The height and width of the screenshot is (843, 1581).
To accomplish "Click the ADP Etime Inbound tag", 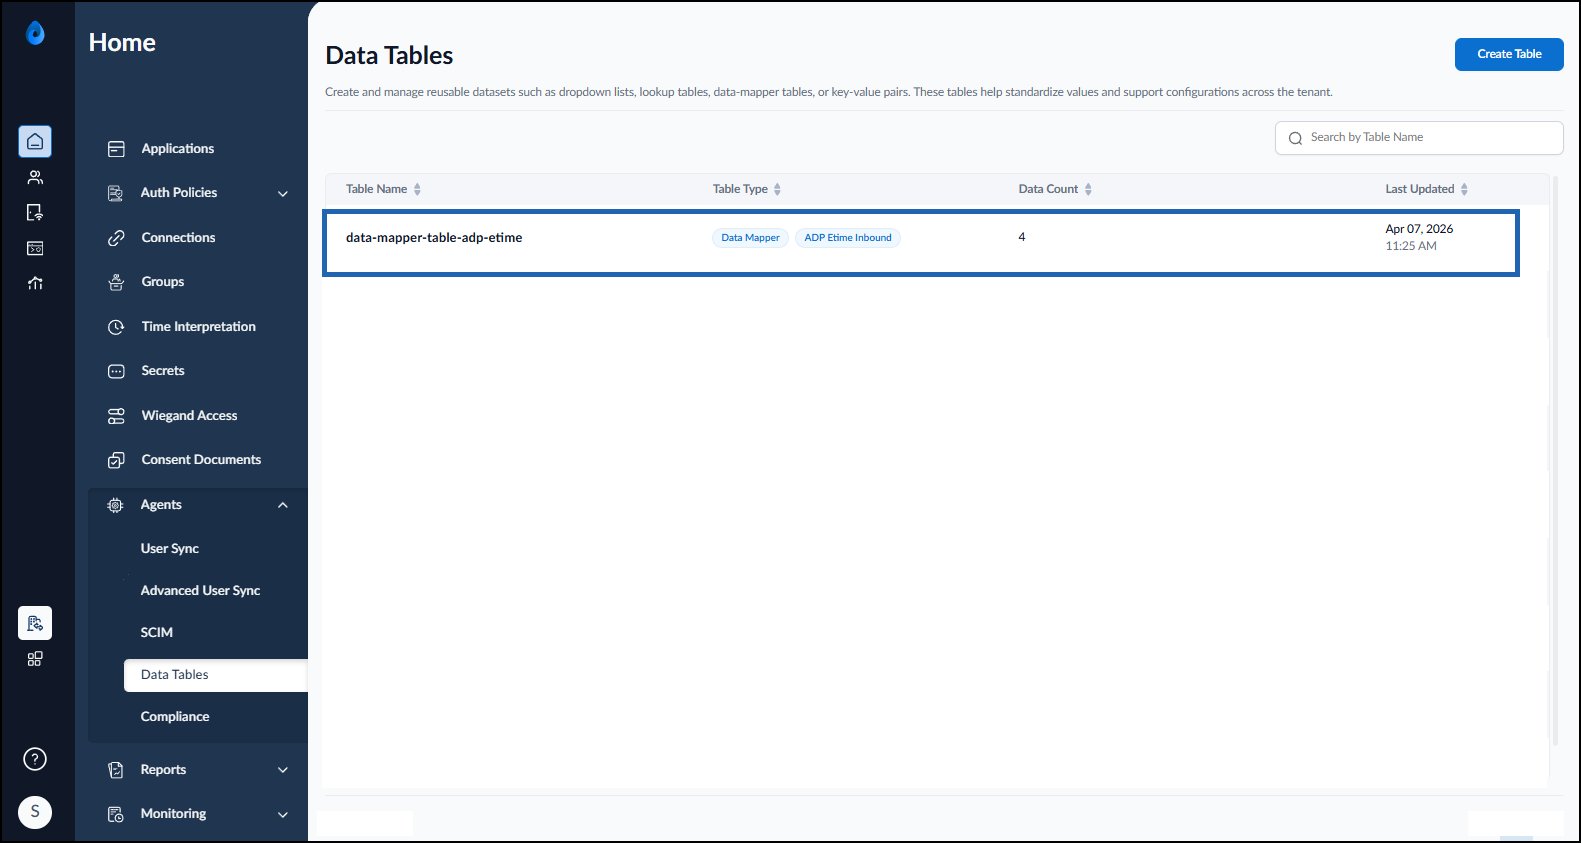I will [x=848, y=238].
